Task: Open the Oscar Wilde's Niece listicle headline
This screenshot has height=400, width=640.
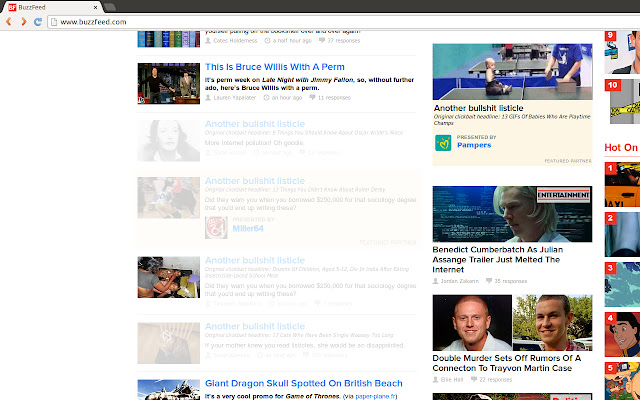Action: [255, 124]
